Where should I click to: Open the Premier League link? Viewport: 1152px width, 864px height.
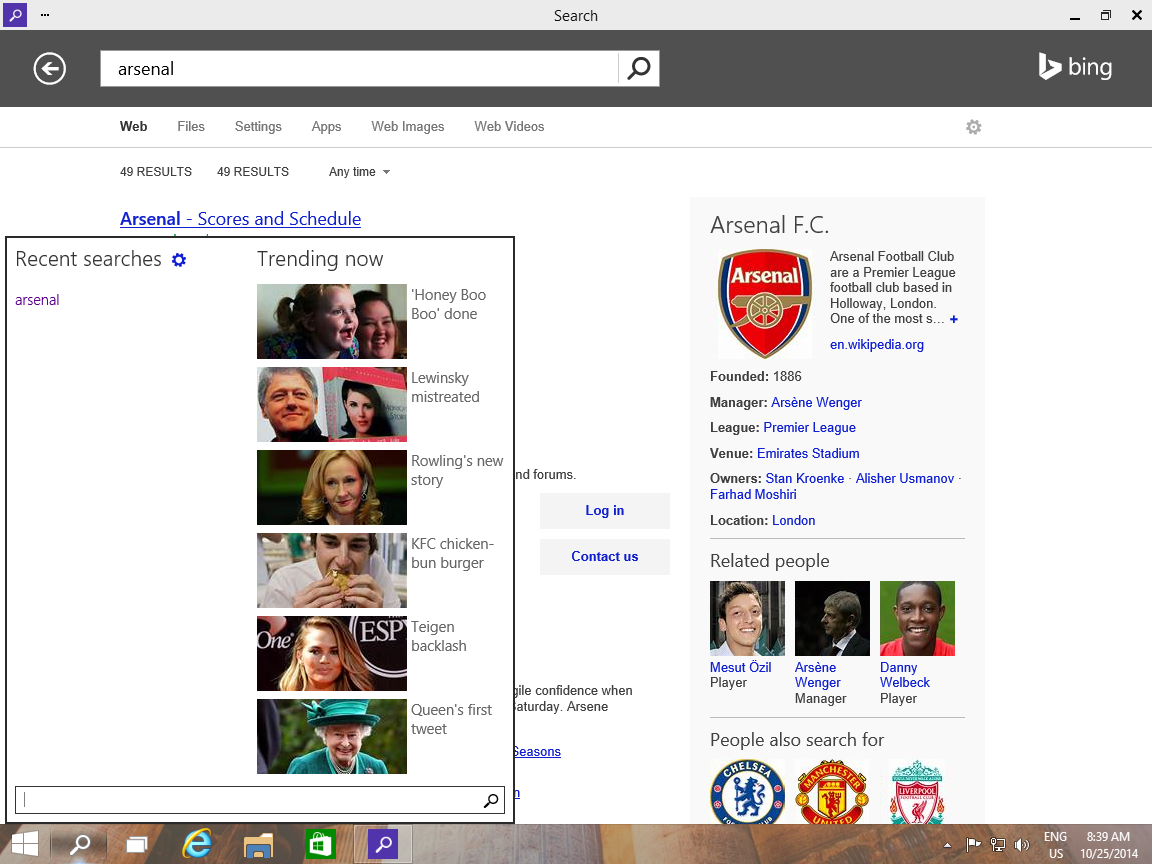tap(809, 428)
